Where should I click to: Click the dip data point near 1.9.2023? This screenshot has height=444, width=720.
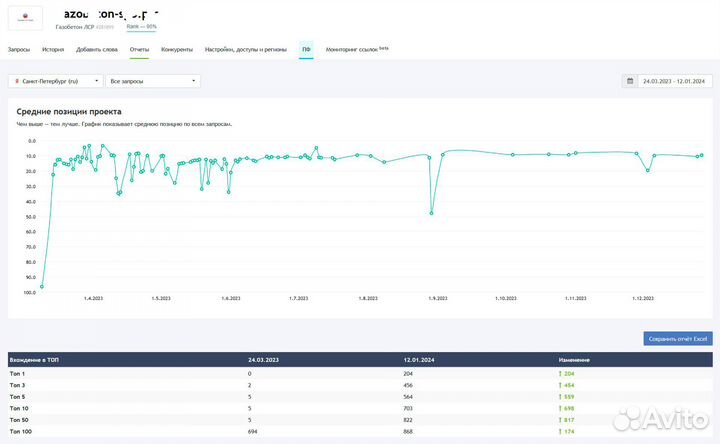coord(432,213)
